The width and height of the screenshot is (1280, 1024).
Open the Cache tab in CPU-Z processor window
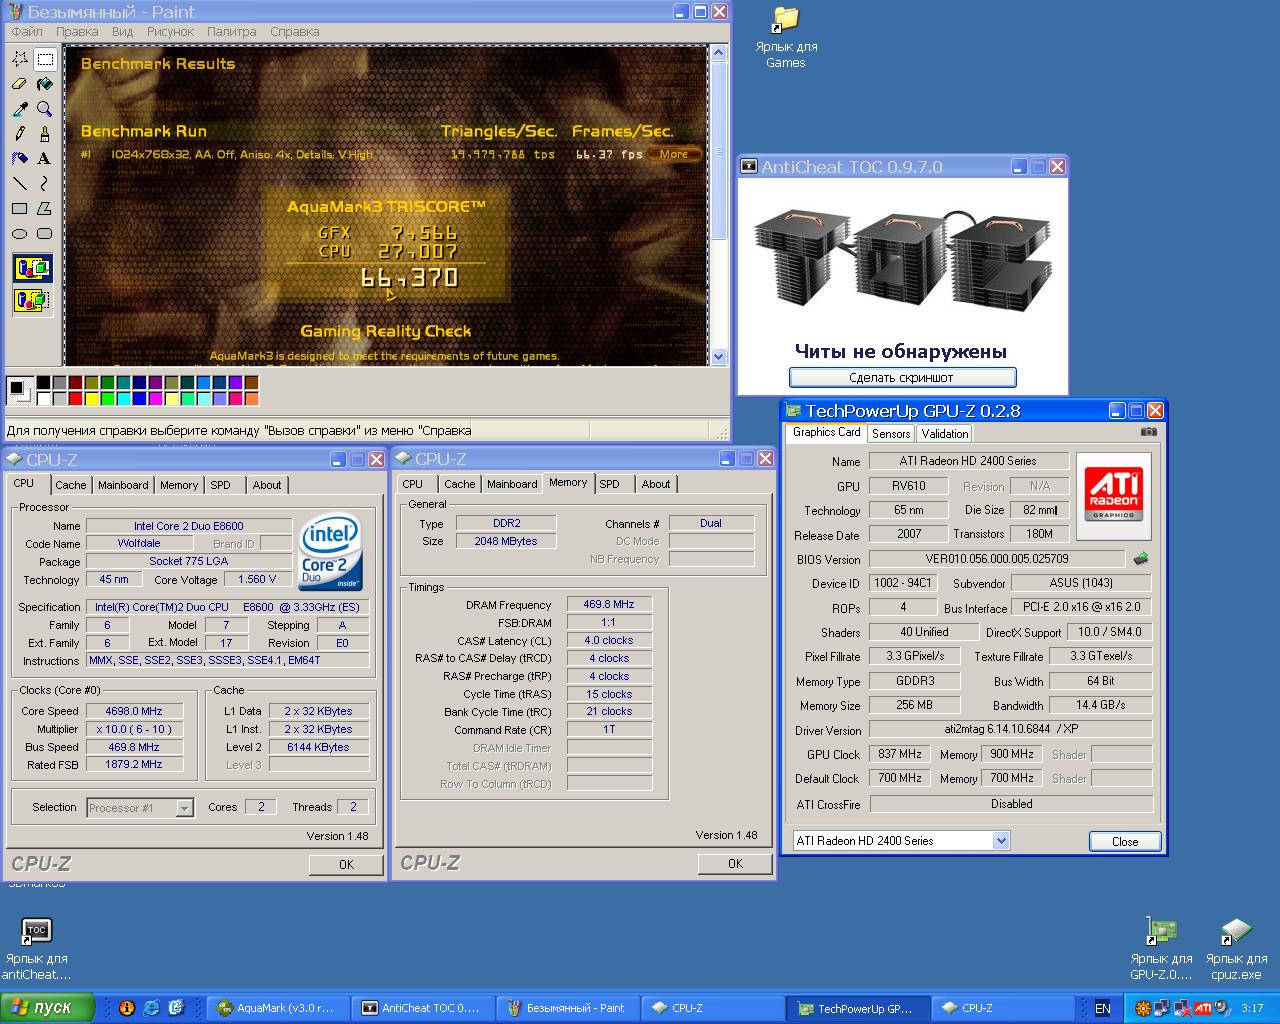coord(70,485)
